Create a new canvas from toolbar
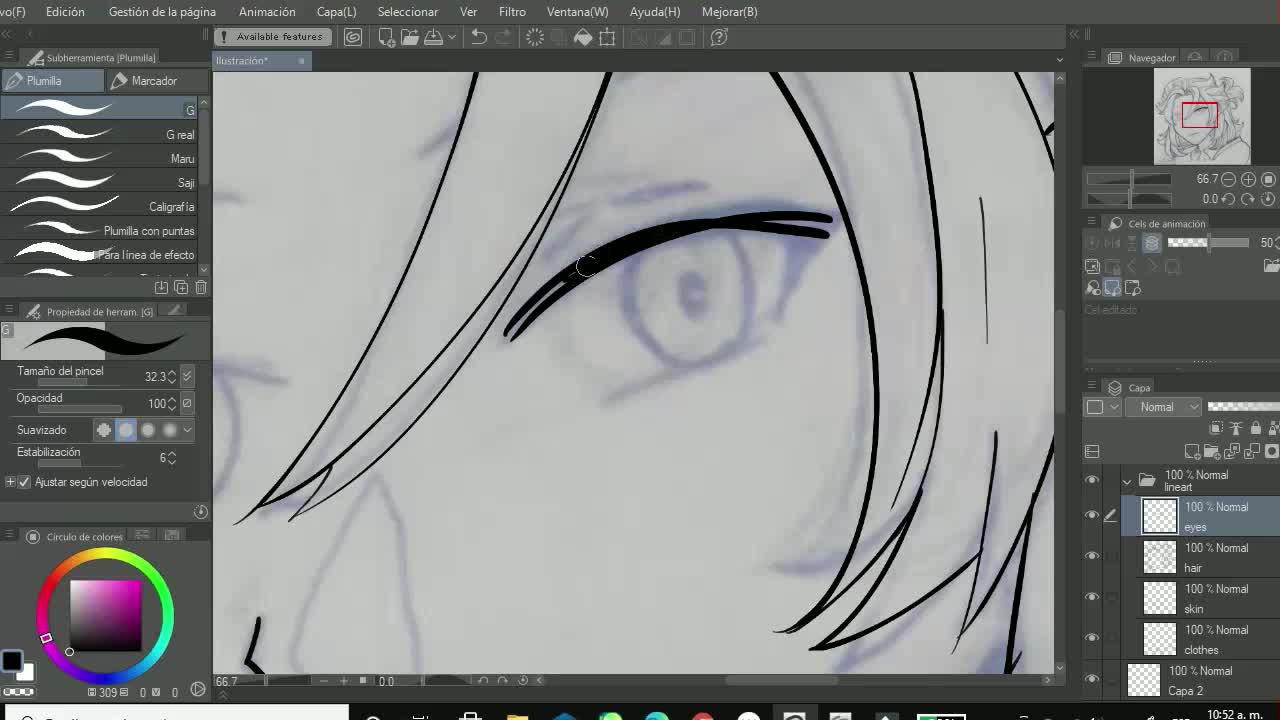 point(387,37)
